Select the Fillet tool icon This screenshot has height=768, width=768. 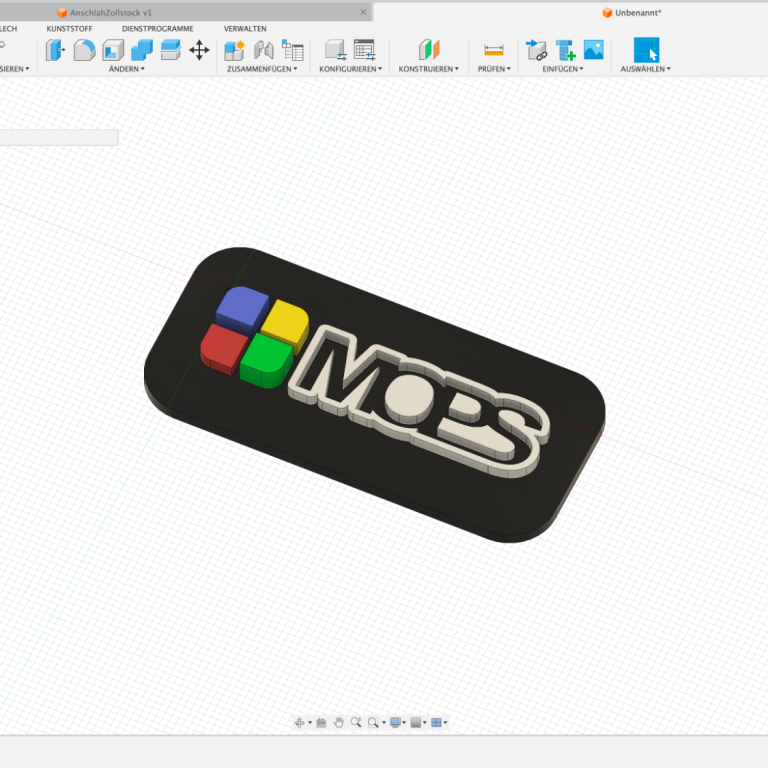[x=84, y=50]
